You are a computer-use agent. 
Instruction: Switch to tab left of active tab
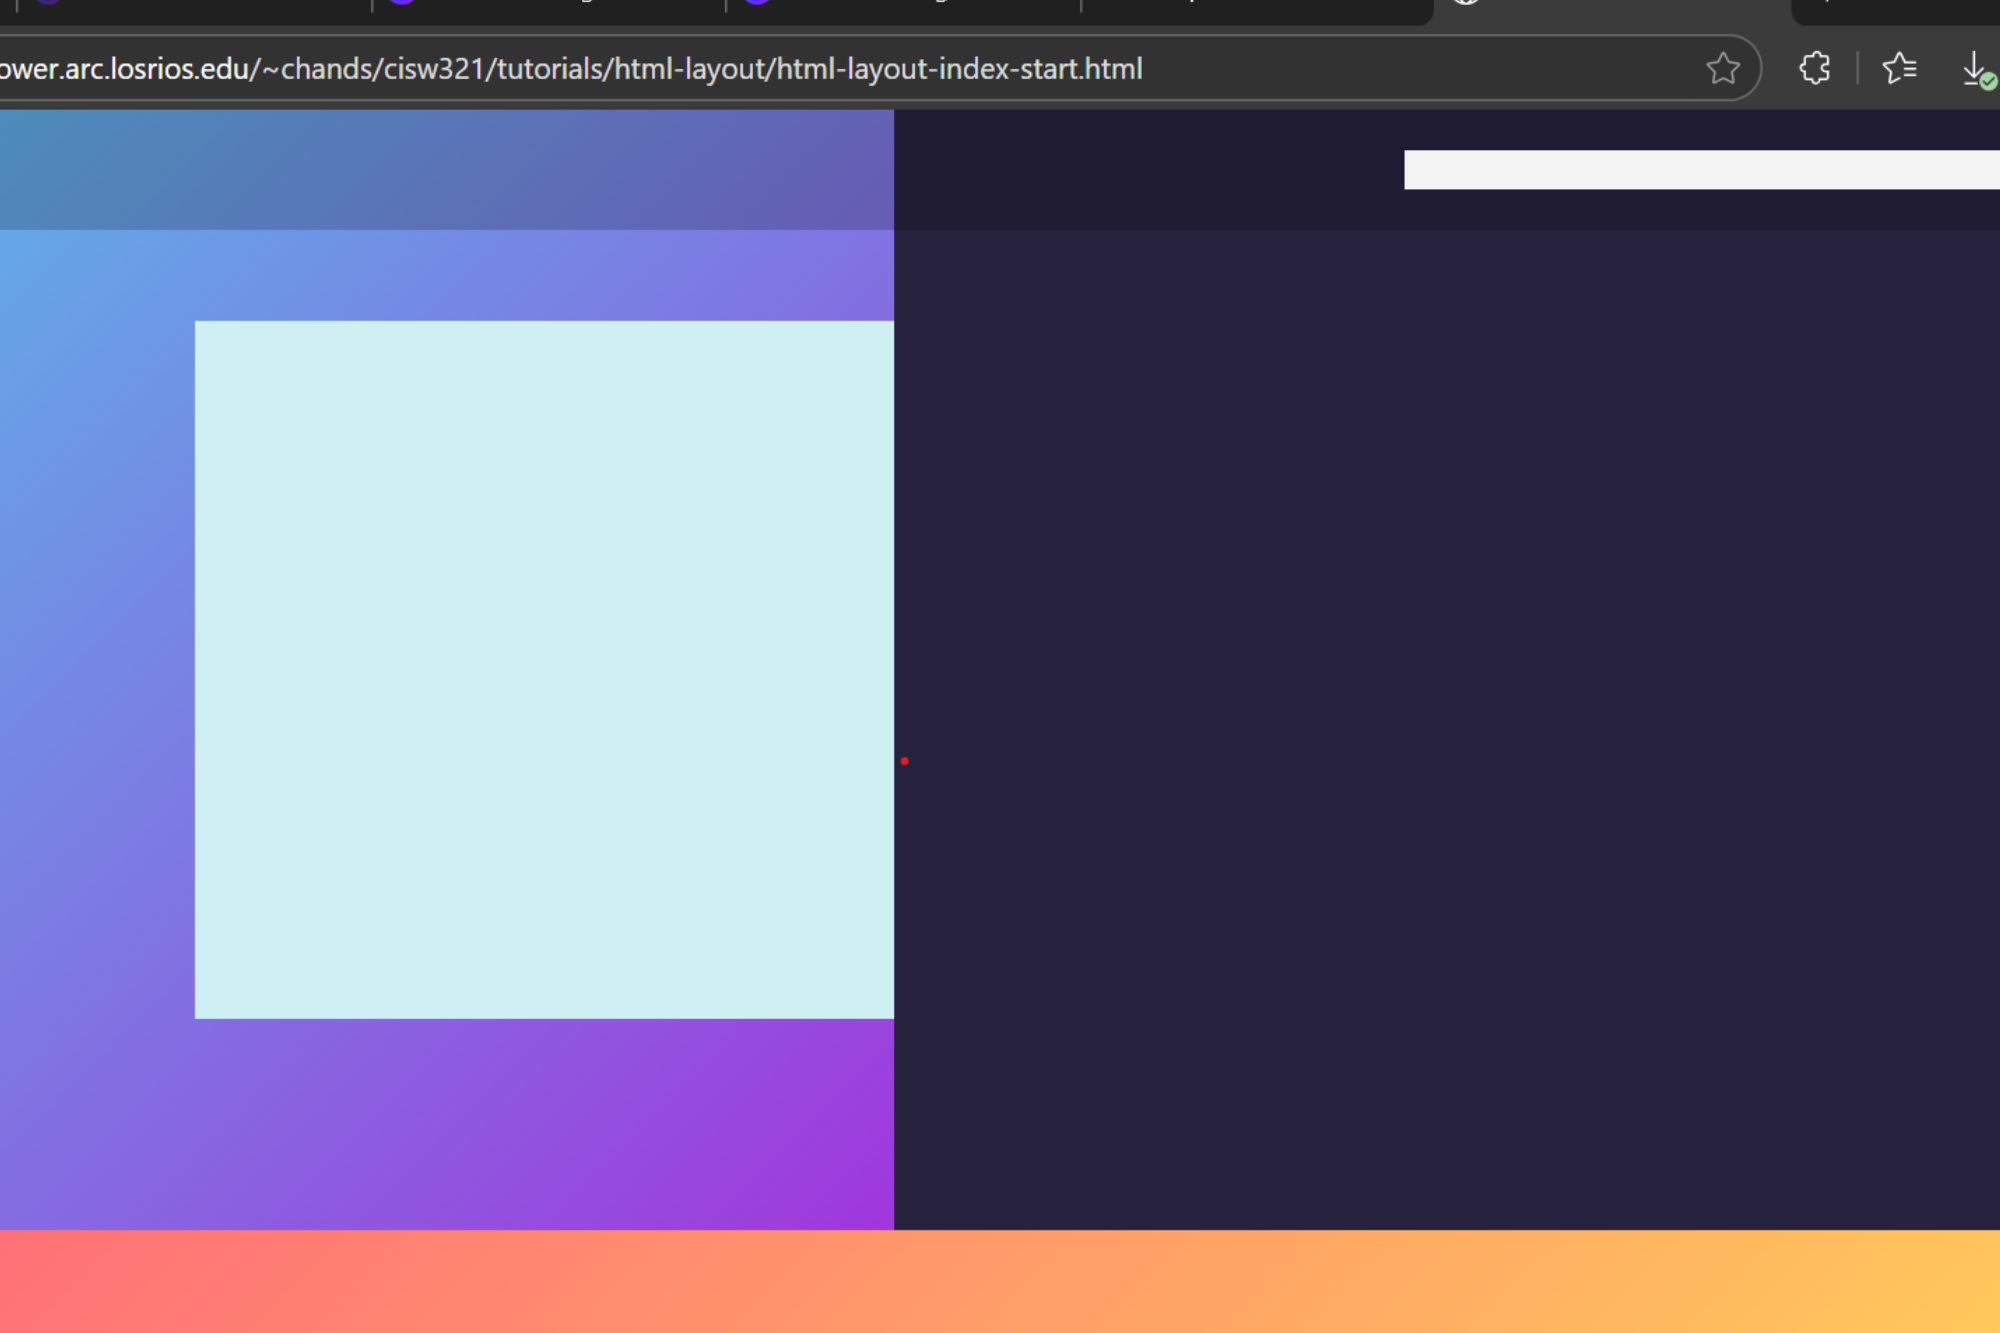1255,8
